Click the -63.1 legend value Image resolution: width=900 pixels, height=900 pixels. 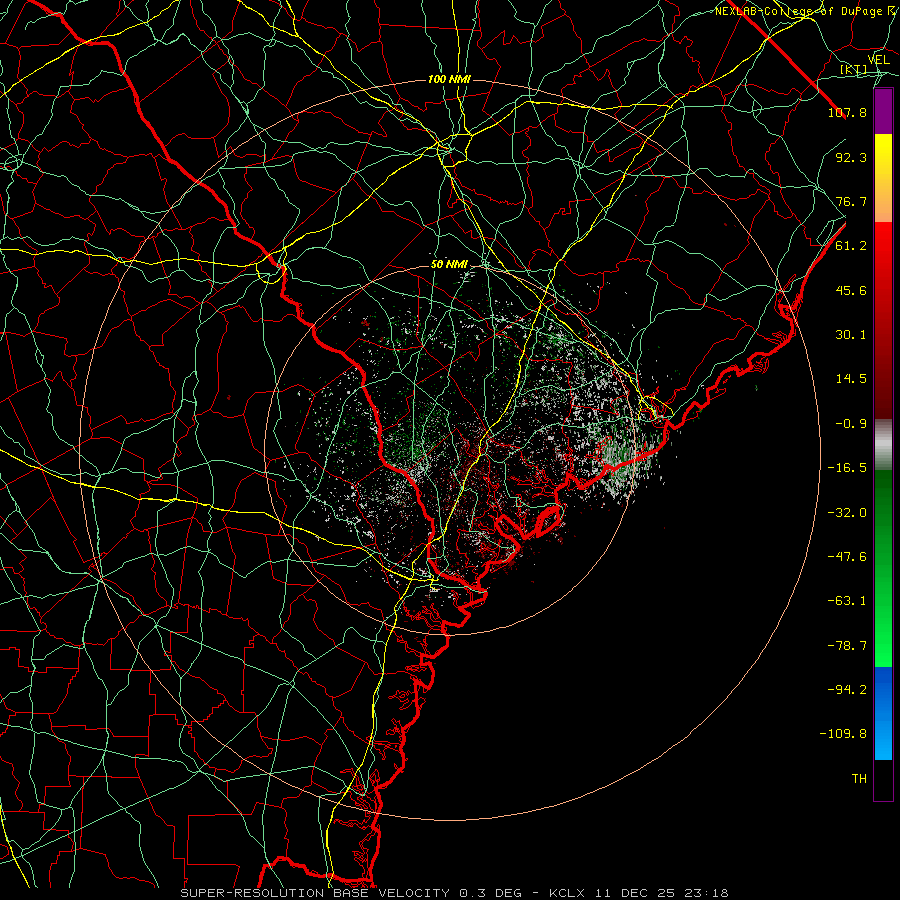coord(847,601)
